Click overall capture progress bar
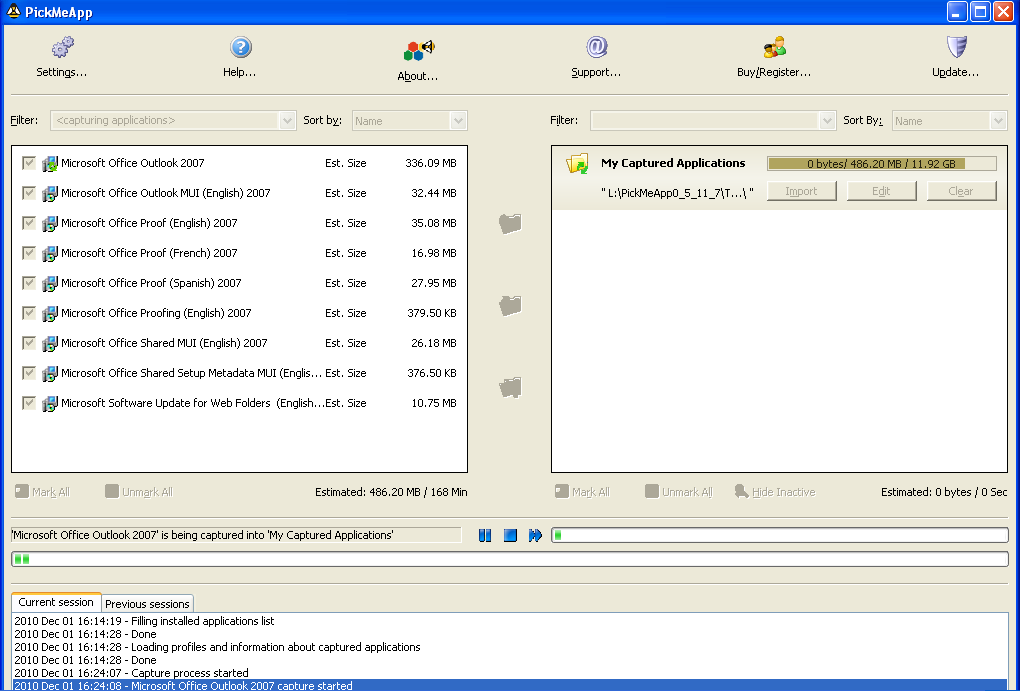 click(510, 559)
